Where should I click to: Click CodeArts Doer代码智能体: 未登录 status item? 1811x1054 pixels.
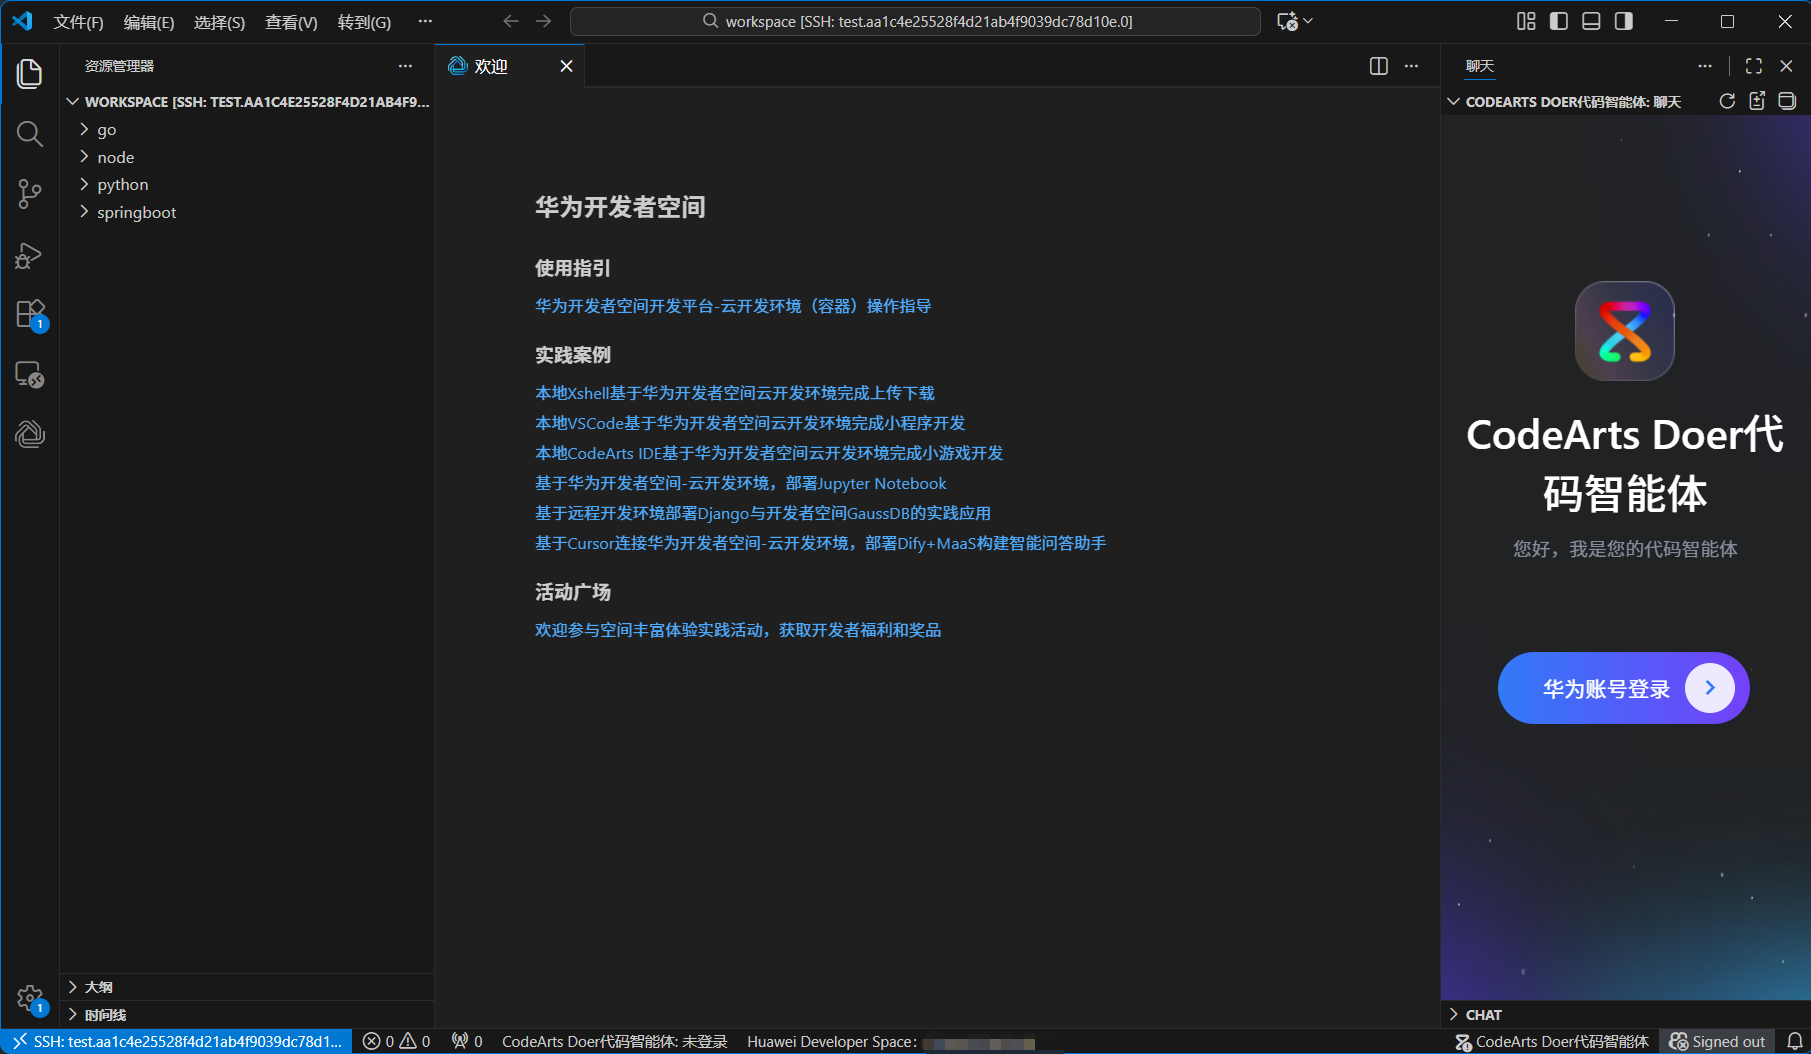pyautogui.click(x=615, y=1041)
